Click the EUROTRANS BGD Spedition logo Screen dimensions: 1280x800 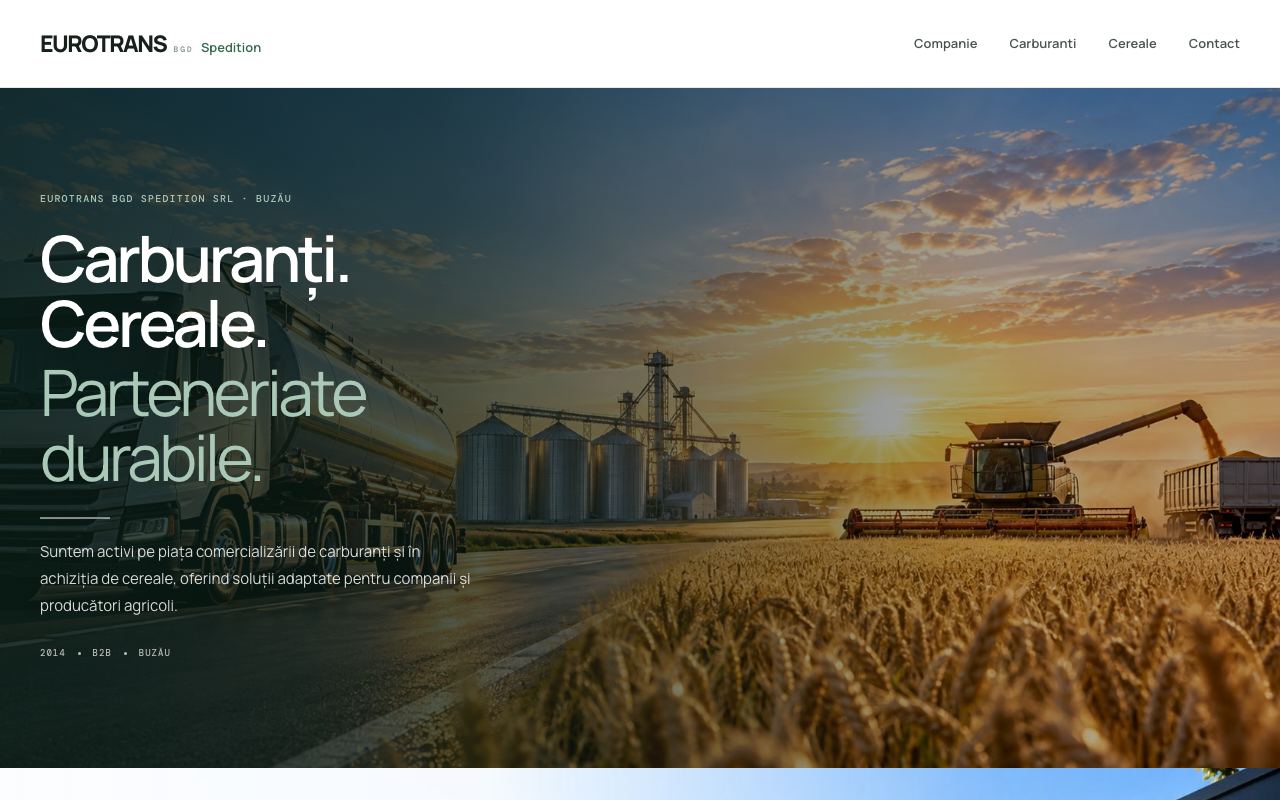pos(151,45)
